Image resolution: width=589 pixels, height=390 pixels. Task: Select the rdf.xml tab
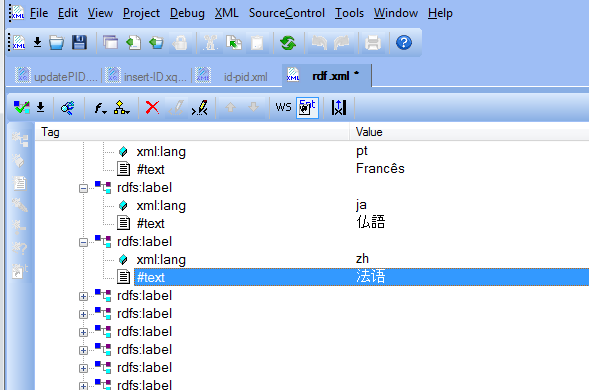coord(326,76)
